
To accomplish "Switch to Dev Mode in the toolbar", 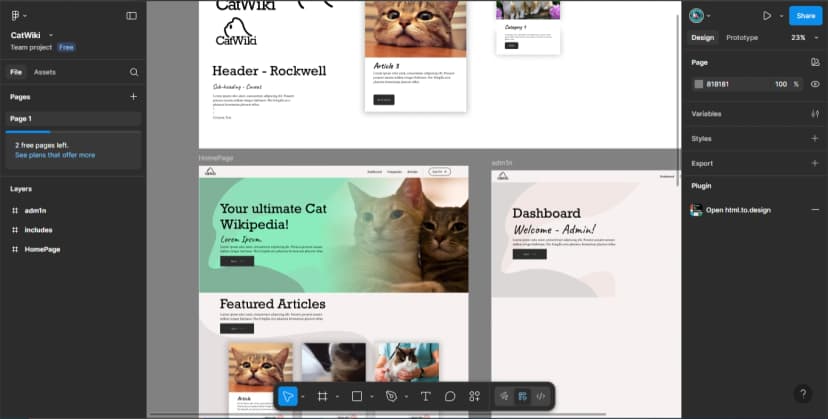I will (x=541, y=396).
